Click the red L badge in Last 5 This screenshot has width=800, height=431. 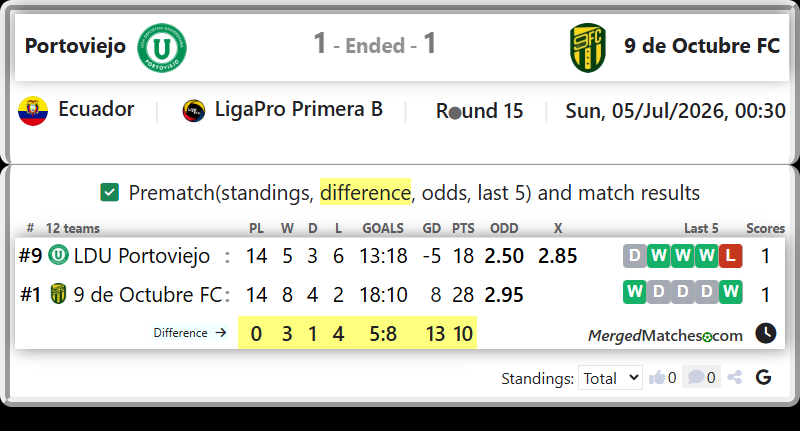(730, 256)
